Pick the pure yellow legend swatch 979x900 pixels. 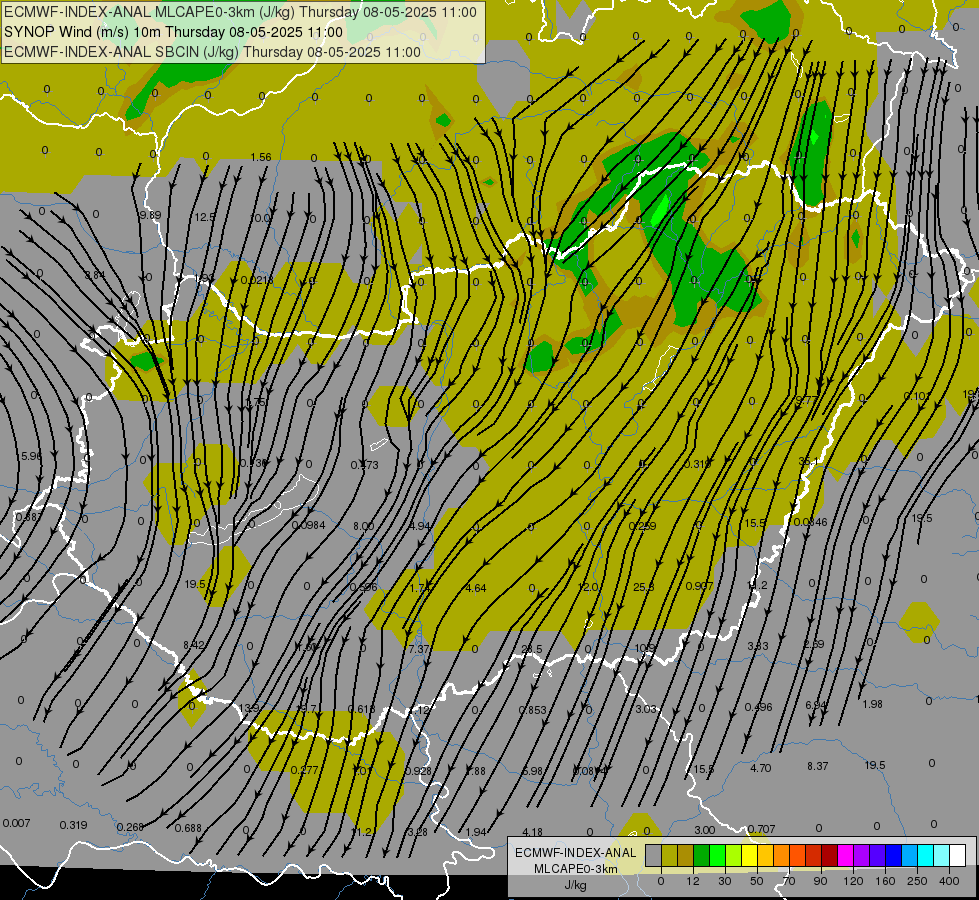(x=750, y=855)
